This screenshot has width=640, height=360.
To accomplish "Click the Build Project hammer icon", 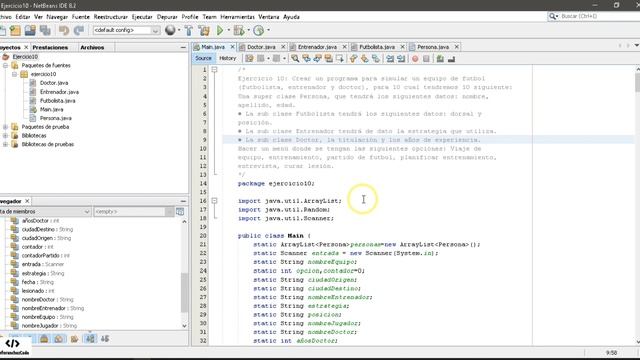I will pyautogui.click(x=189, y=31).
